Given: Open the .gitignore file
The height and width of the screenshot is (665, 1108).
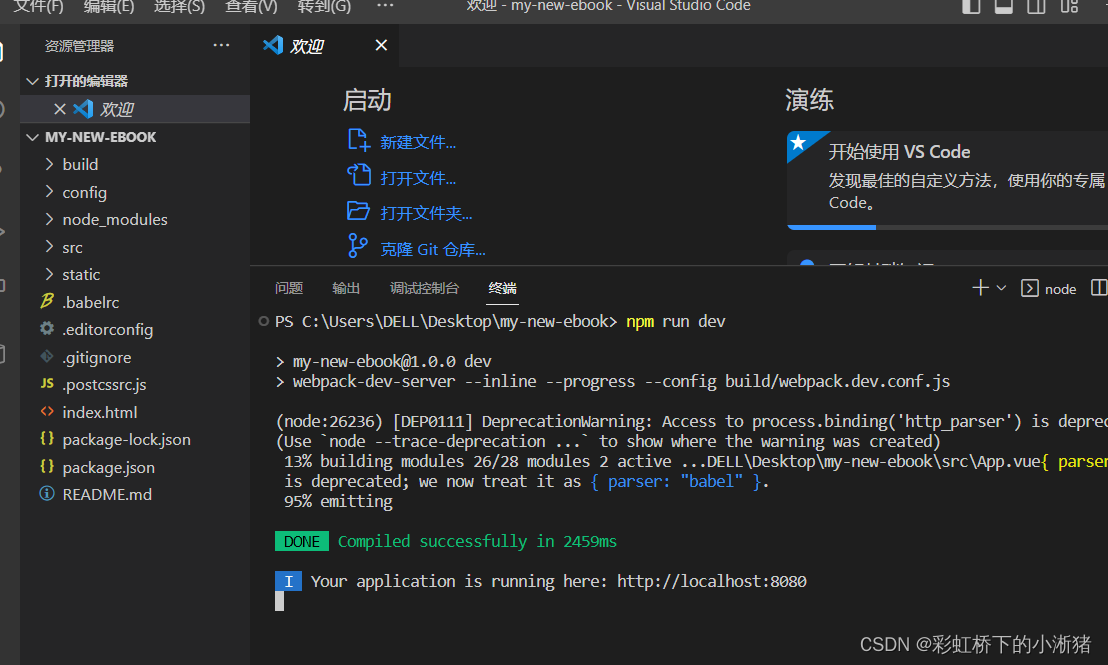Looking at the screenshot, I should 135,358.
